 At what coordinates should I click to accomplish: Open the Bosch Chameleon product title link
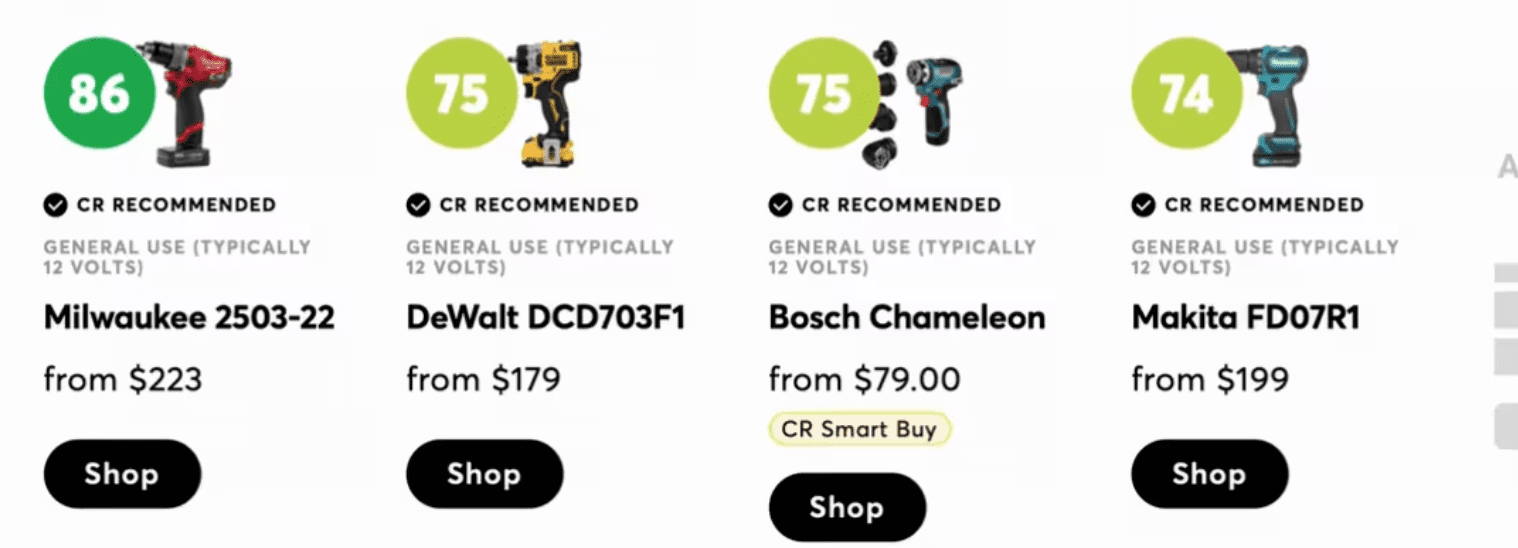(906, 318)
